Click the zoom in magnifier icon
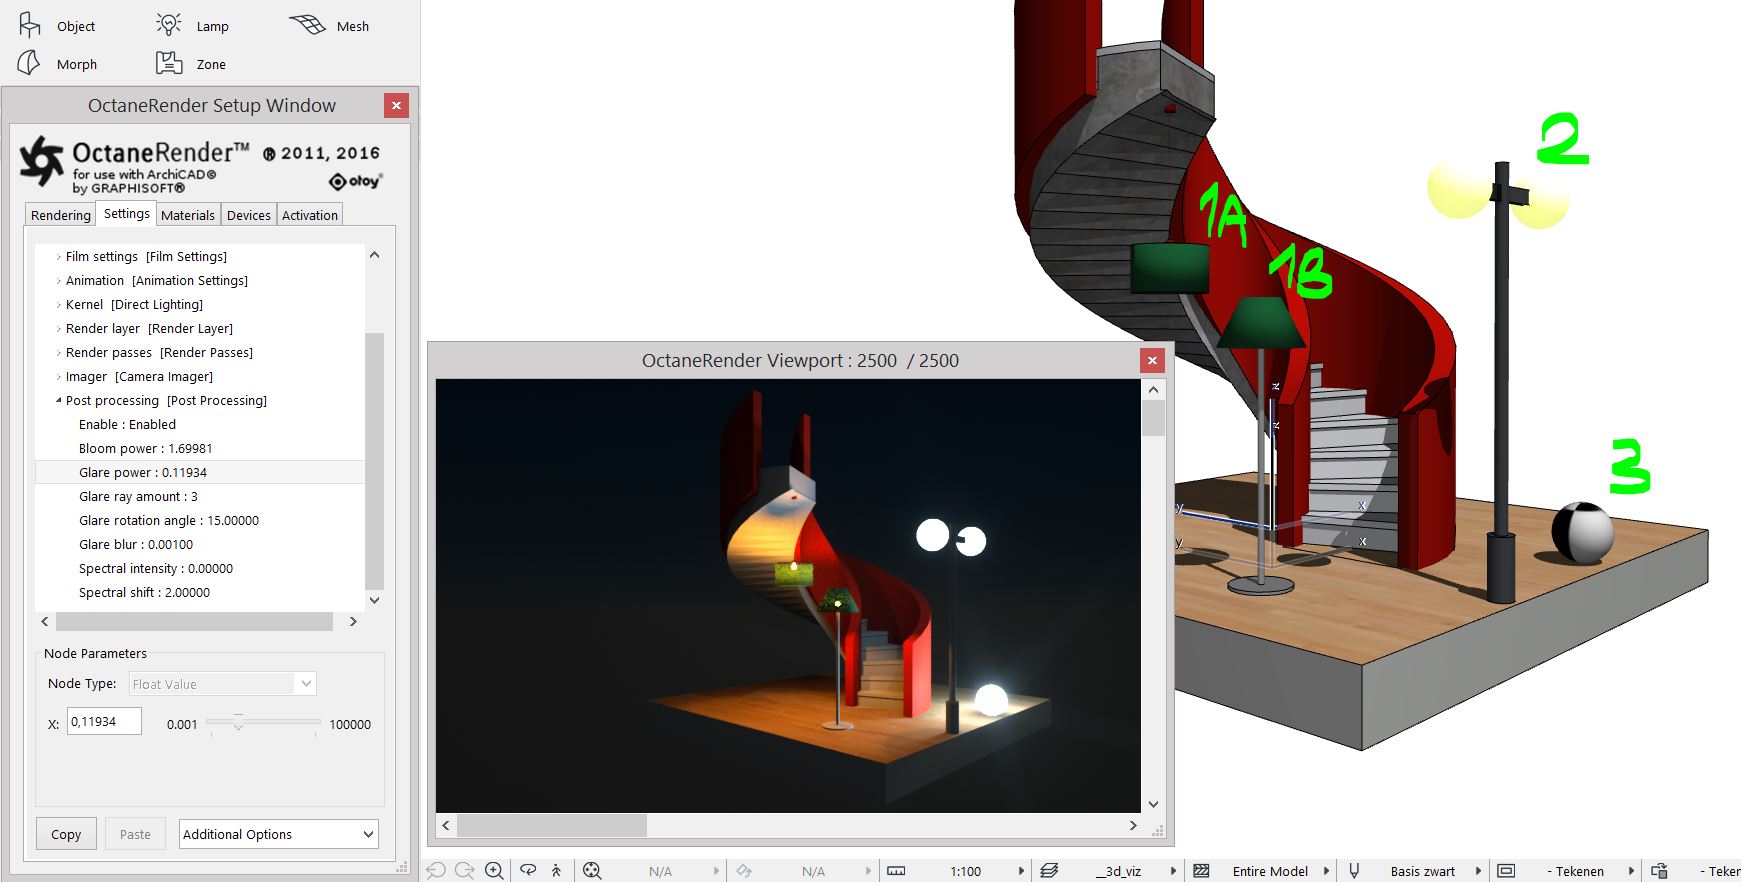 (494, 871)
